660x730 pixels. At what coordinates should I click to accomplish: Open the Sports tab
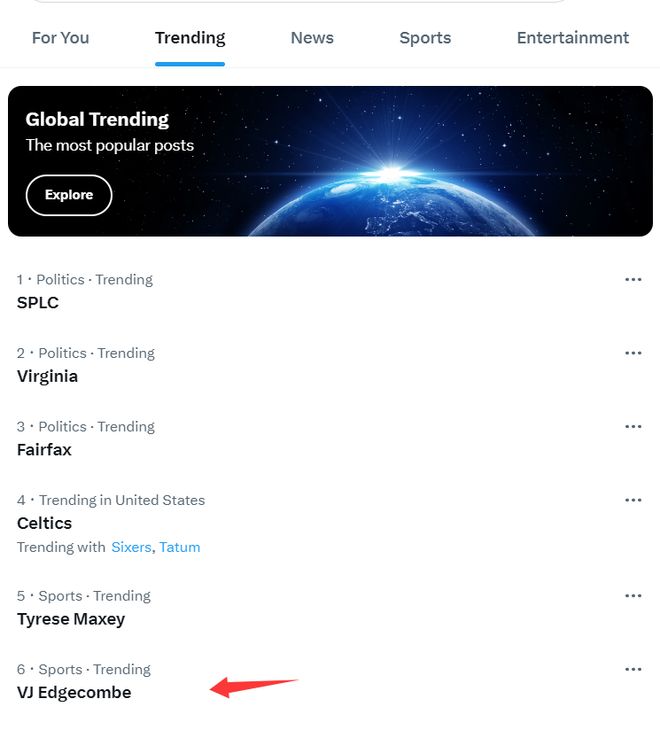(x=425, y=38)
